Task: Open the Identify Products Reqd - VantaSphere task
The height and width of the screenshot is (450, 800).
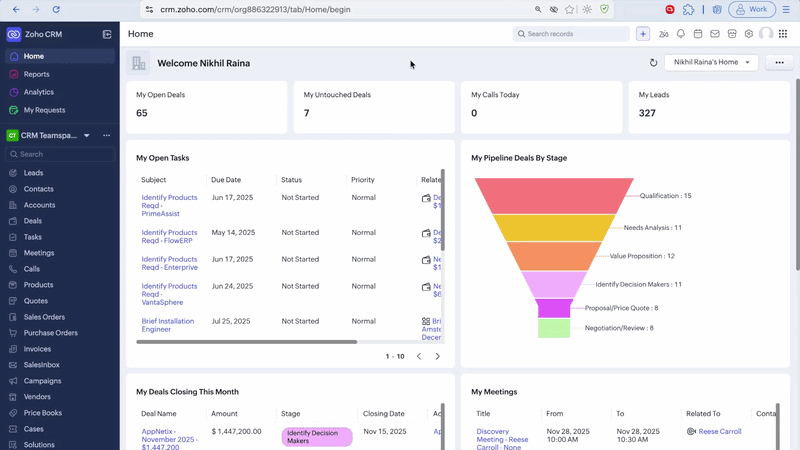Action: 169,294
